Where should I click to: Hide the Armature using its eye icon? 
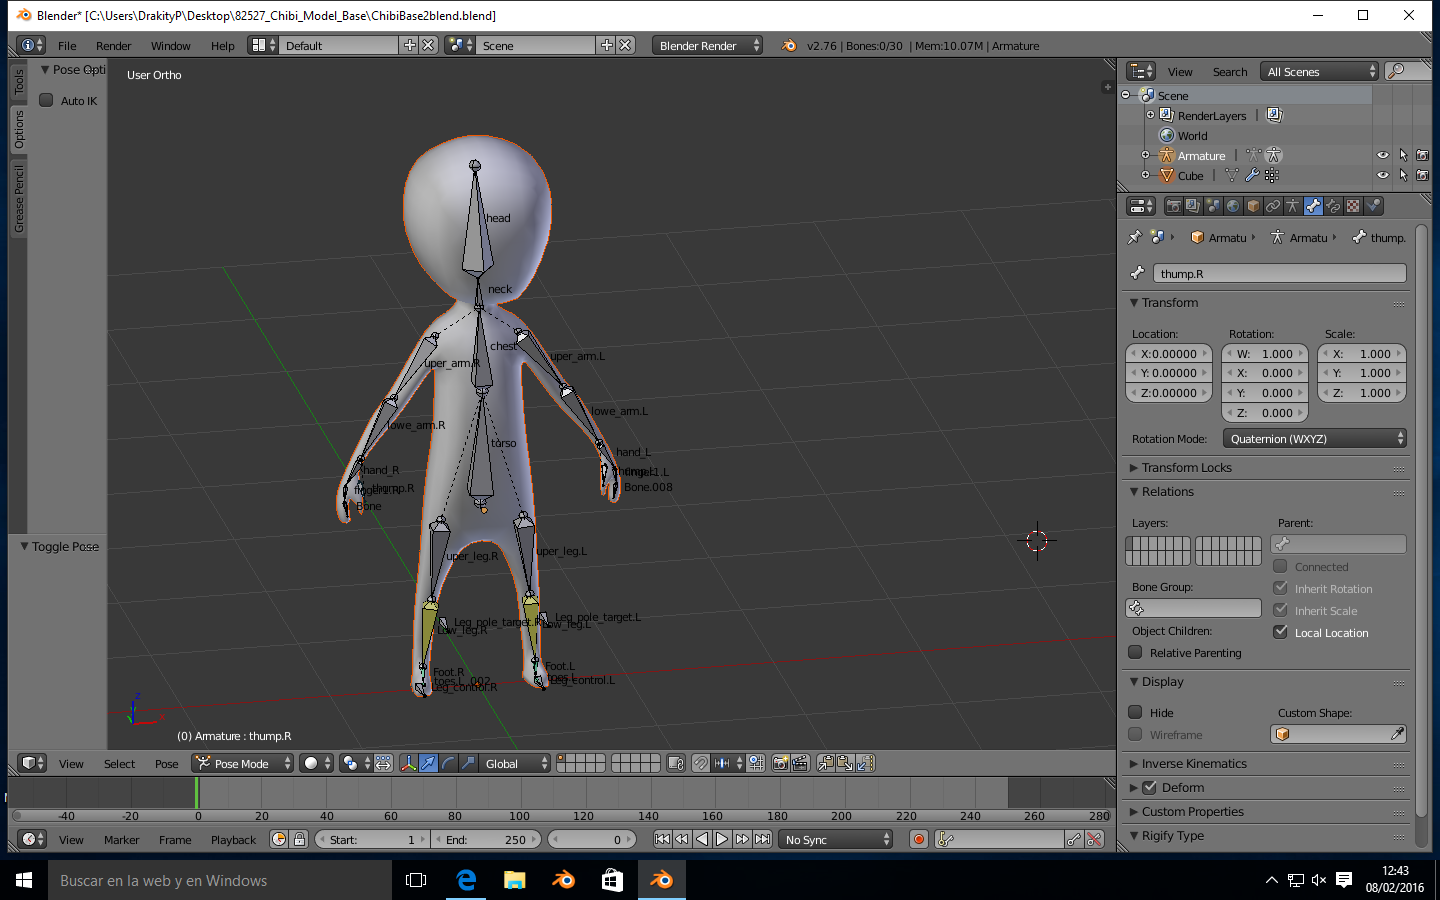point(1382,155)
